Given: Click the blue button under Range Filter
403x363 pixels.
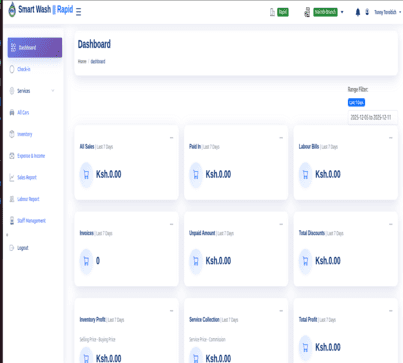Looking at the screenshot, I should coord(356,102).
